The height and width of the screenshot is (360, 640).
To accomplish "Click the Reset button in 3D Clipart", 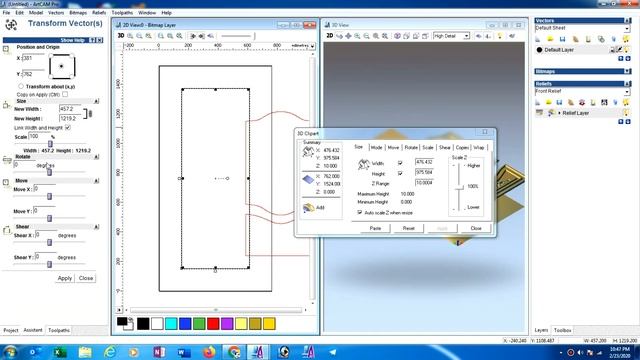I will 409,228.
